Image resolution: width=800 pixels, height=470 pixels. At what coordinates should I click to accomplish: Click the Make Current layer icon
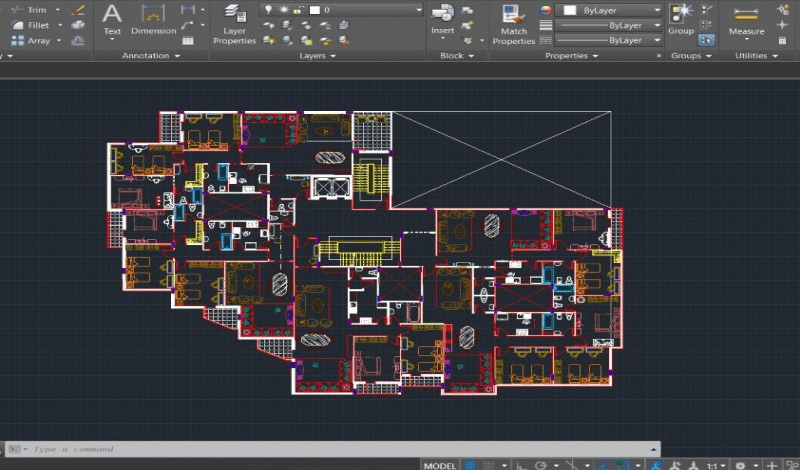coord(344,25)
